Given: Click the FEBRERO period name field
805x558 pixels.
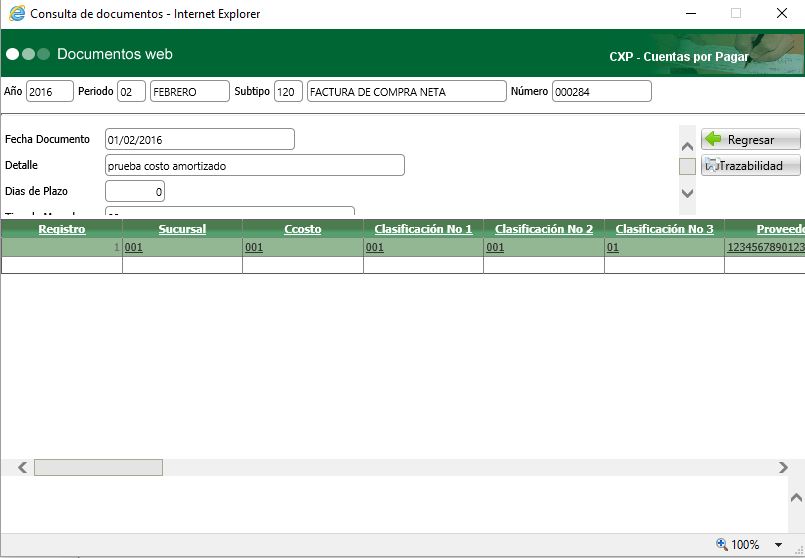Looking at the screenshot, I should pos(190,91).
